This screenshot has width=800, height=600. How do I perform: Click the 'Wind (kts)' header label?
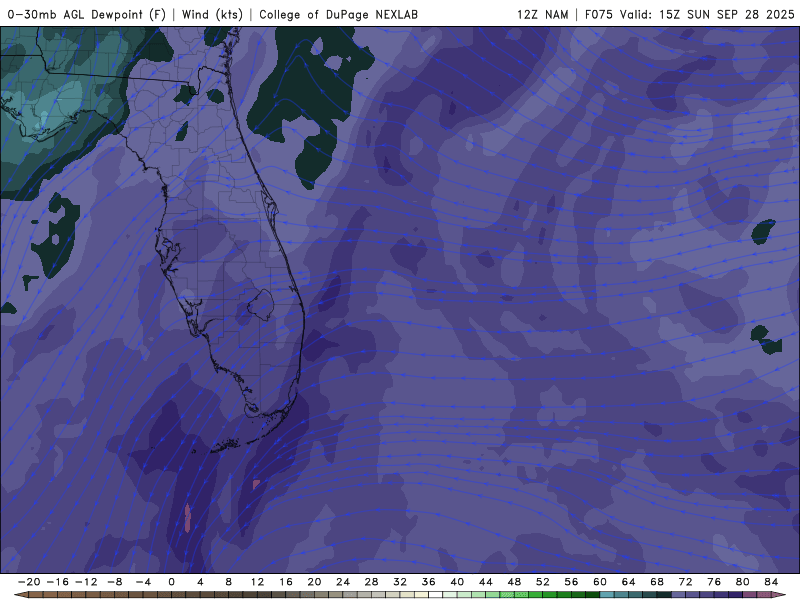(x=212, y=14)
